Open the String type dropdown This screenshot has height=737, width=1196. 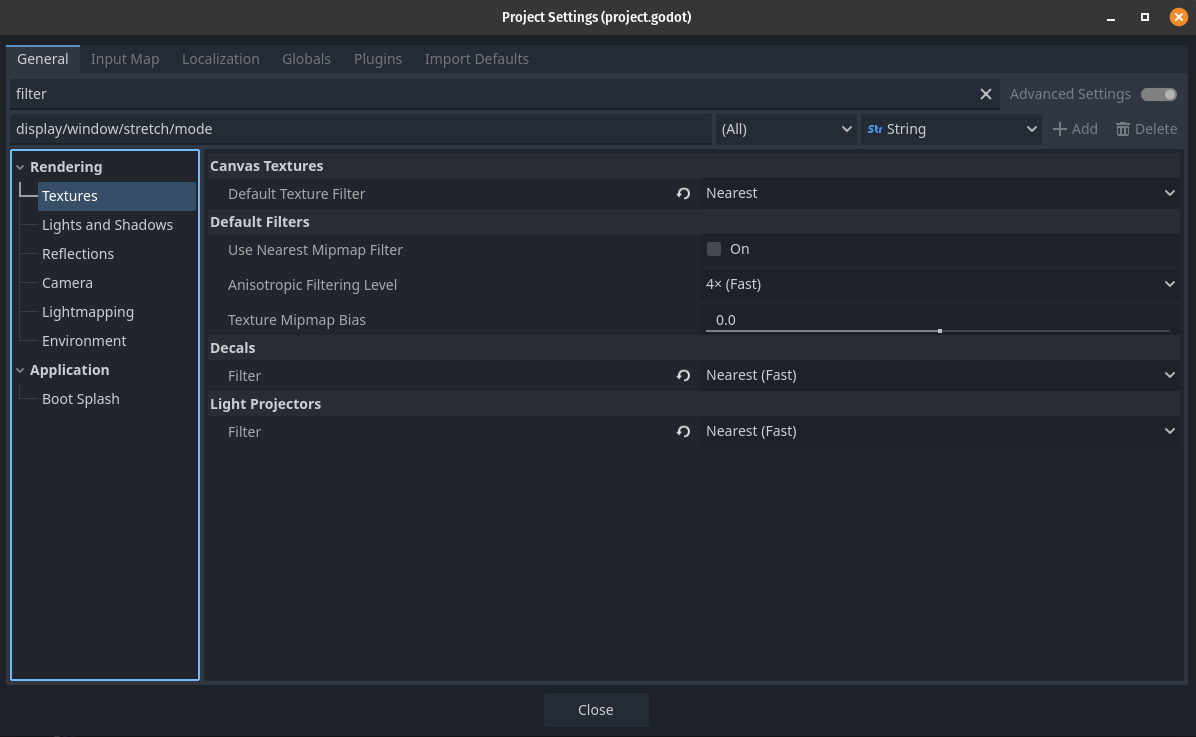point(951,129)
